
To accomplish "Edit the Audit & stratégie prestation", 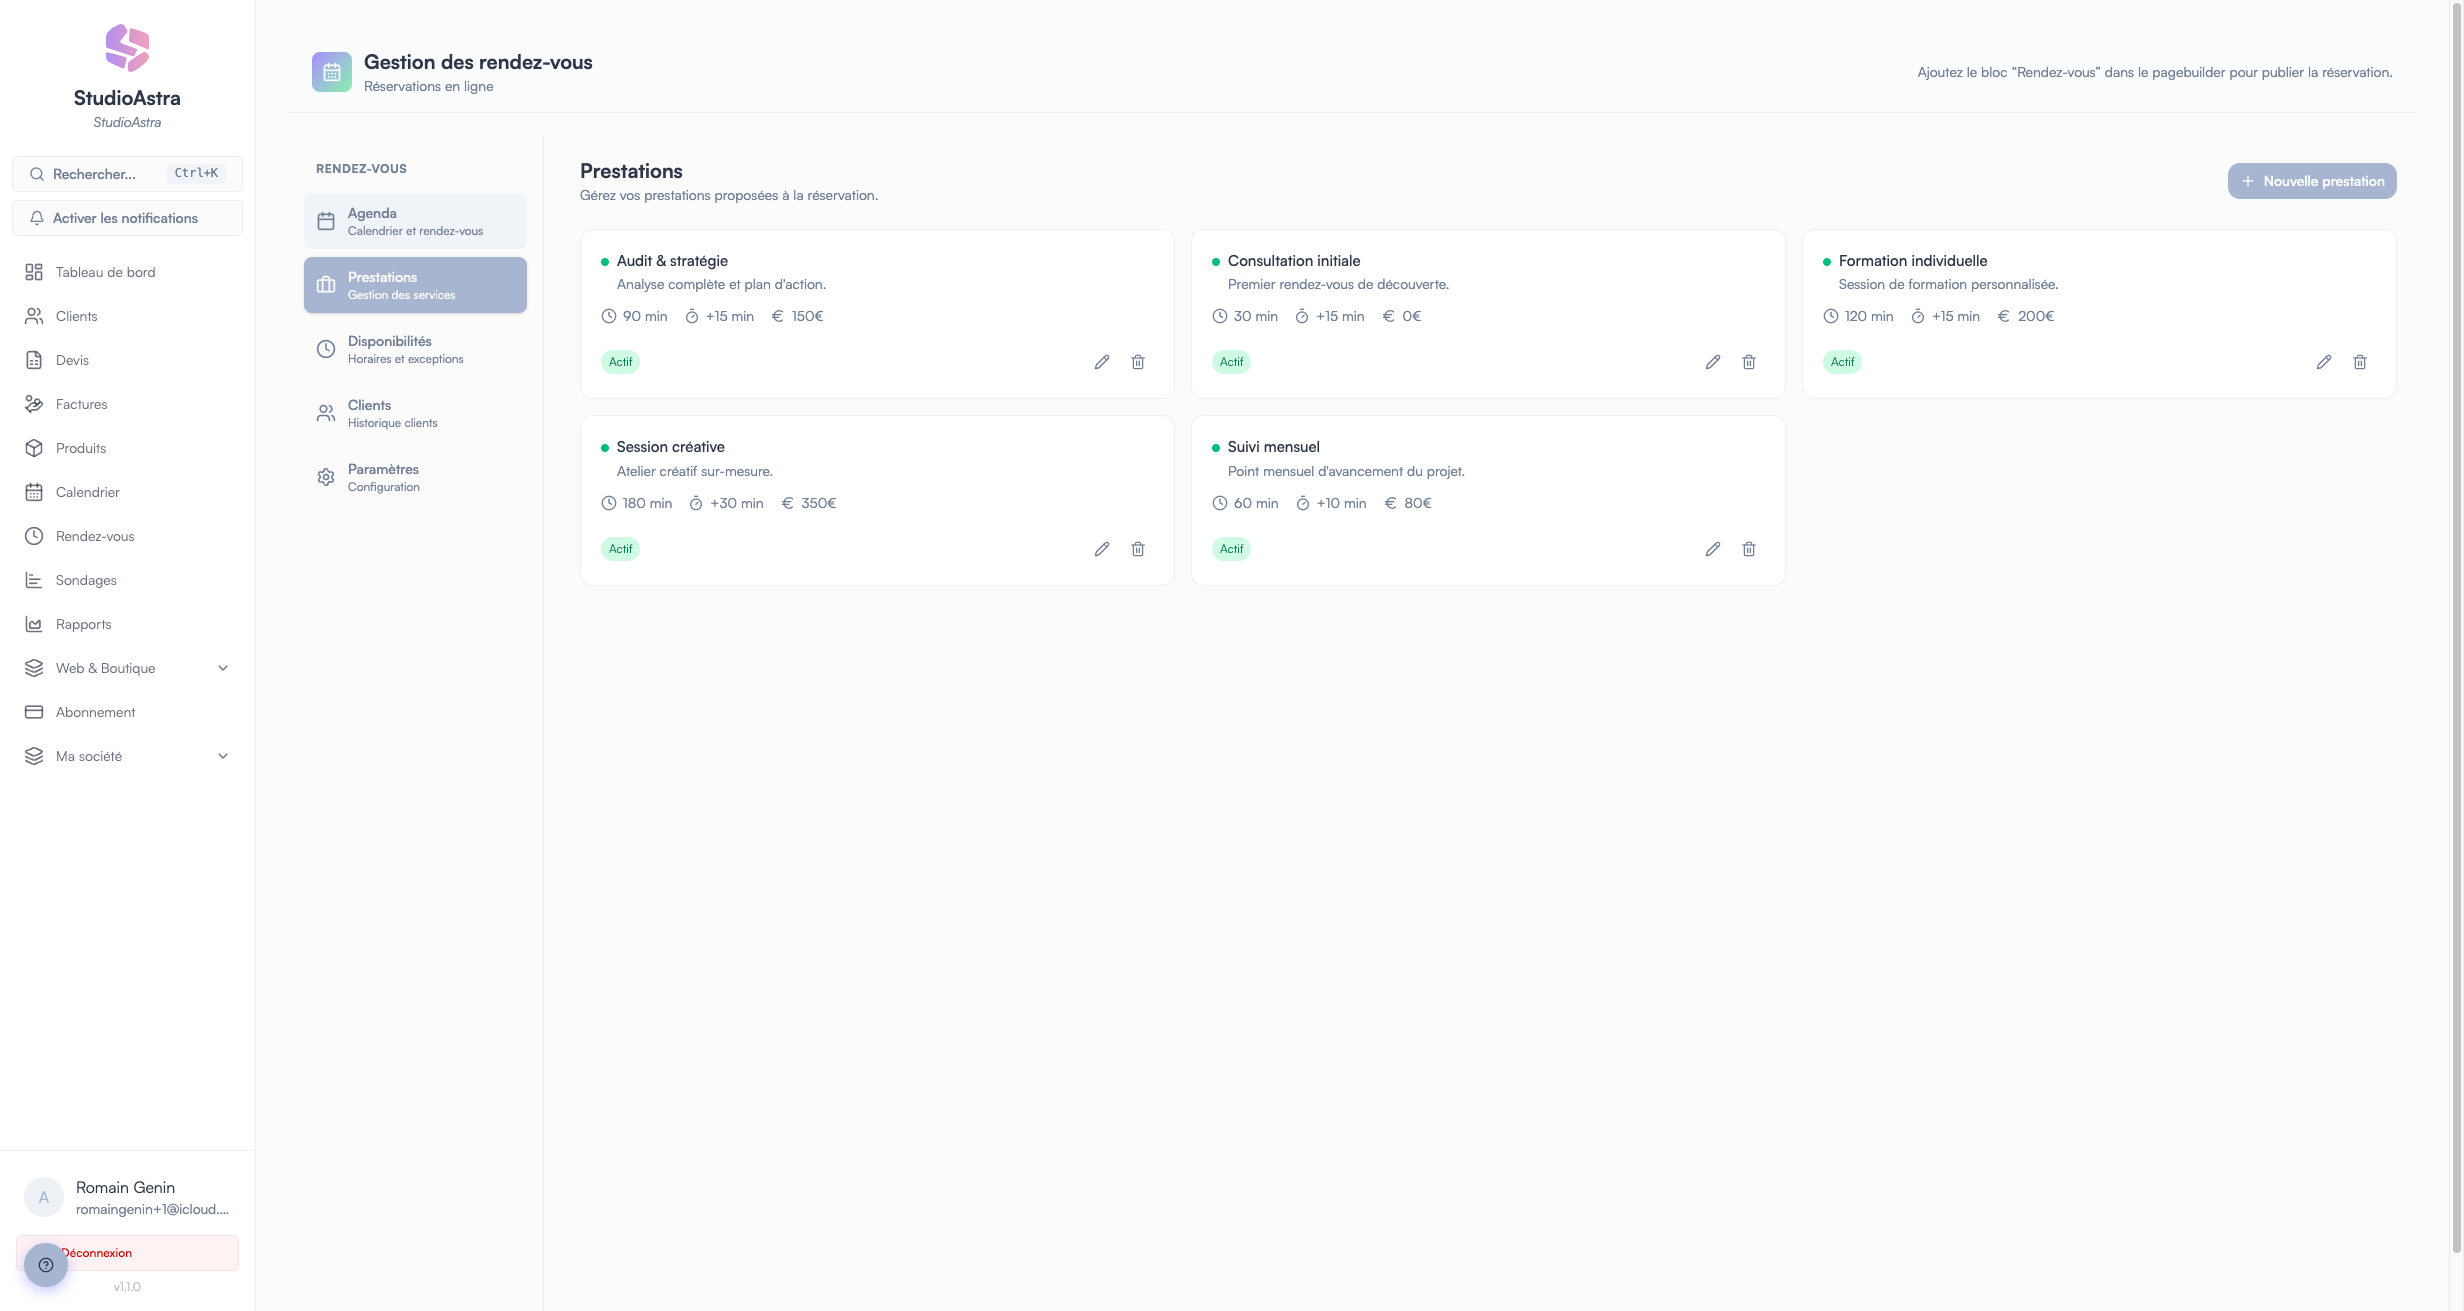I will click(1101, 362).
